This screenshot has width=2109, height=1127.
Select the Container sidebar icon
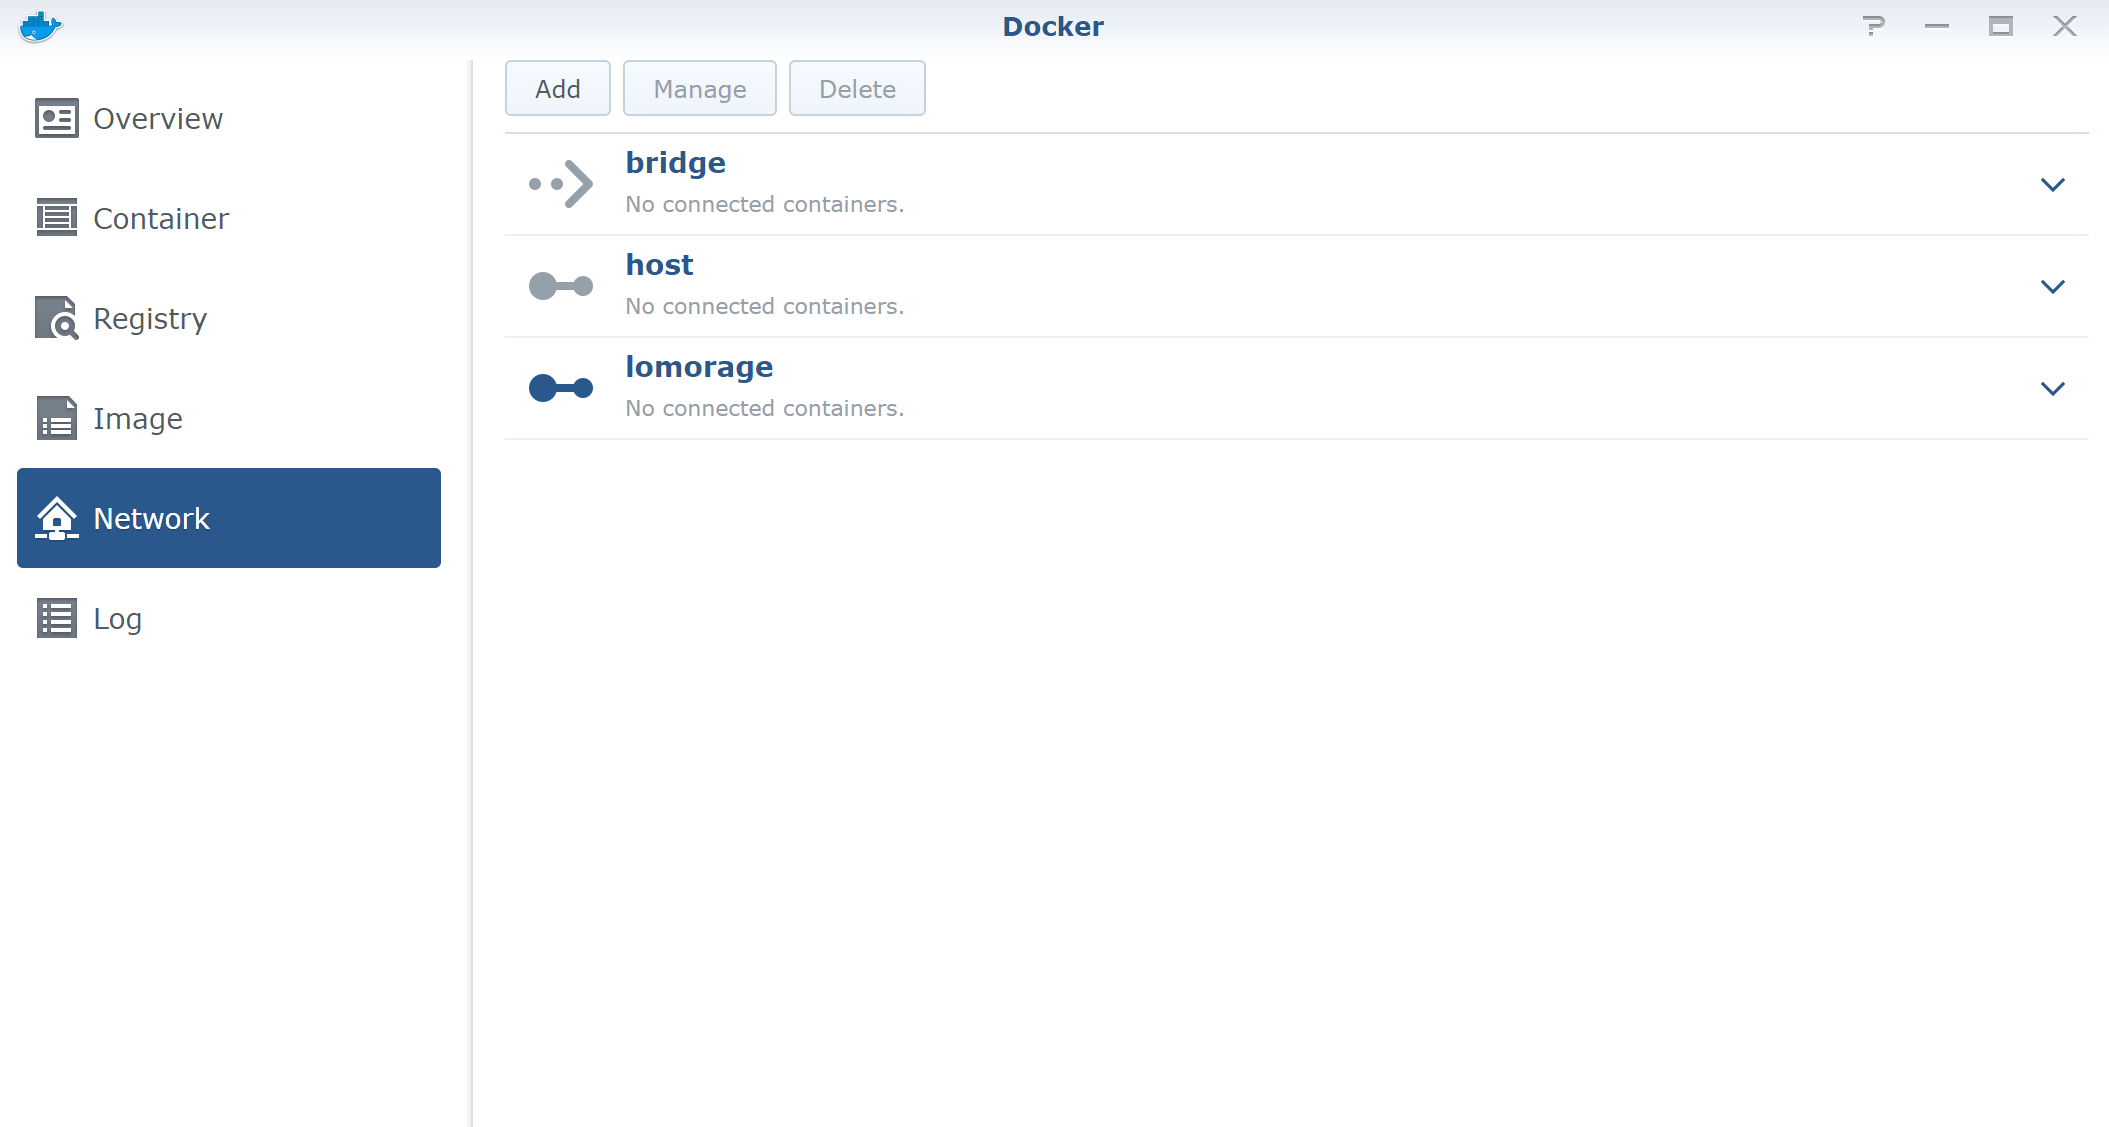(x=57, y=218)
